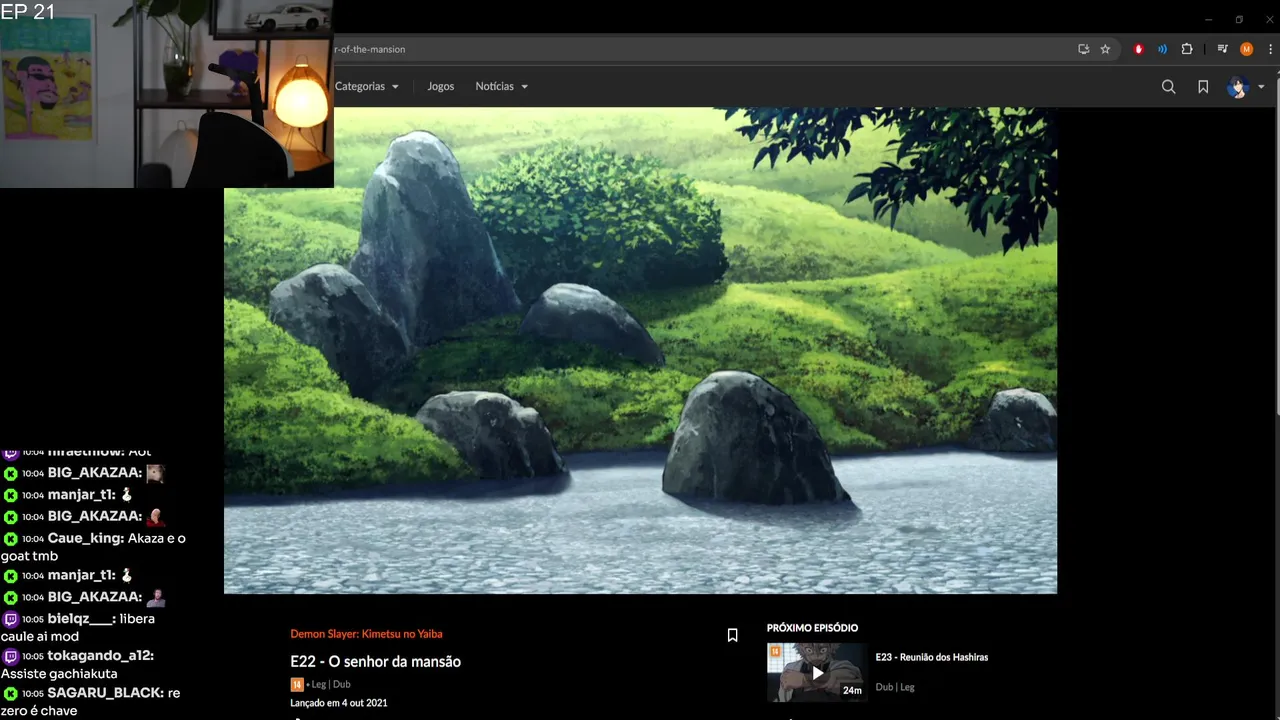Viewport: 1280px width, 720px height.
Task: Click the PRÓXIMO EPISÓDIO heading
Action: (812, 628)
